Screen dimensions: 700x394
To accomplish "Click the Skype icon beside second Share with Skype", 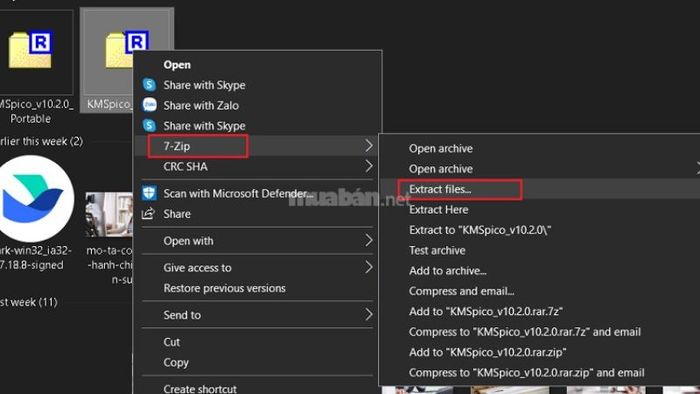I will pos(149,125).
